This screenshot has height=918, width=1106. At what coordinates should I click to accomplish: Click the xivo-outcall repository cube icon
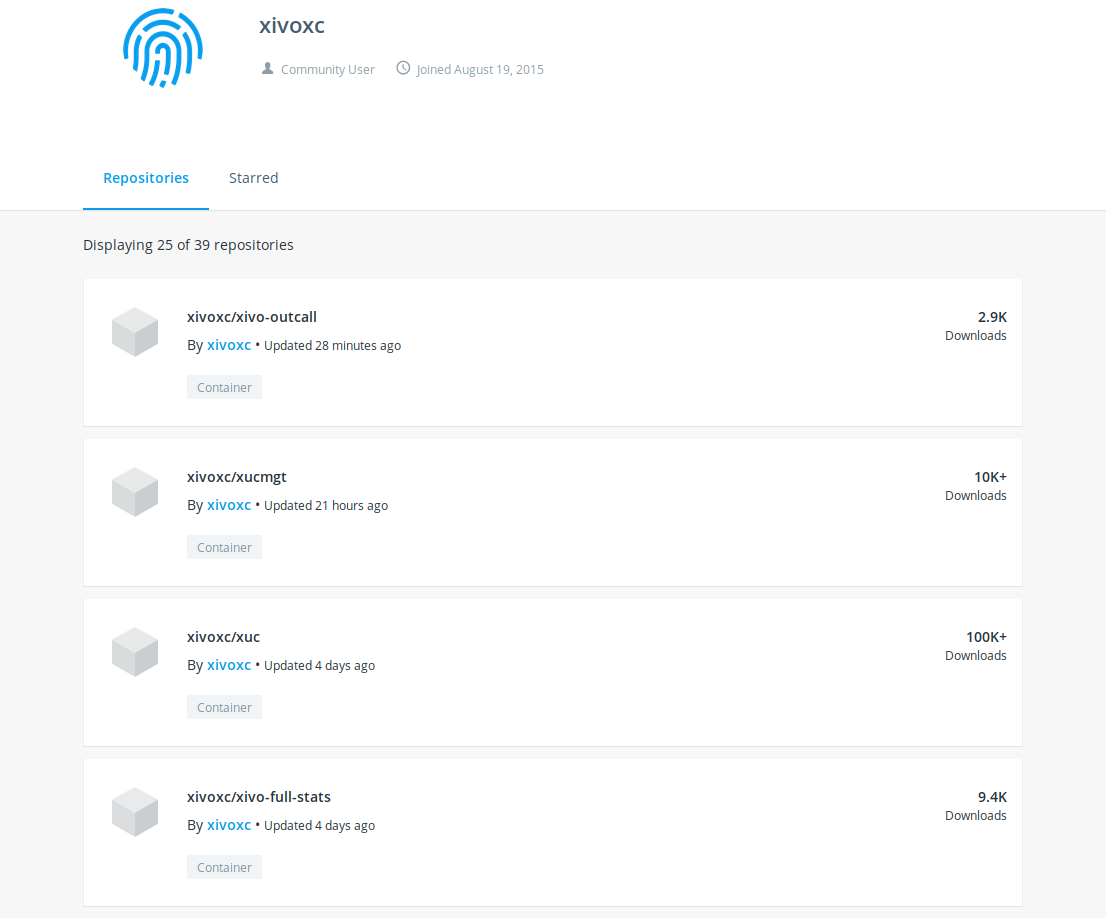point(135,332)
